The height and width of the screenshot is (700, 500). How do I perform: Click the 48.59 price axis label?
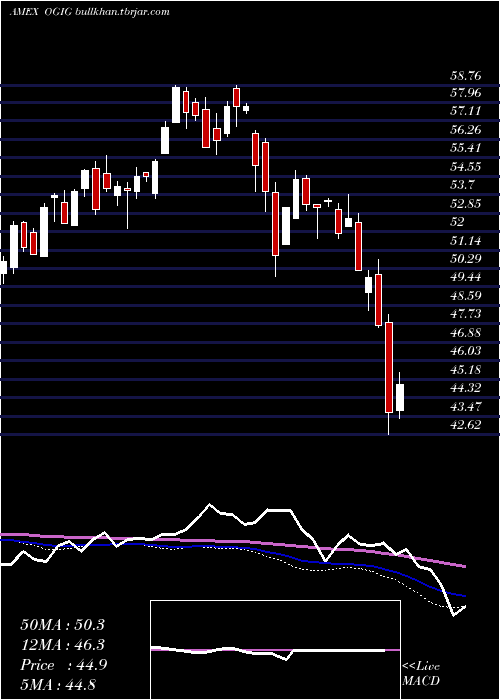click(465, 296)
